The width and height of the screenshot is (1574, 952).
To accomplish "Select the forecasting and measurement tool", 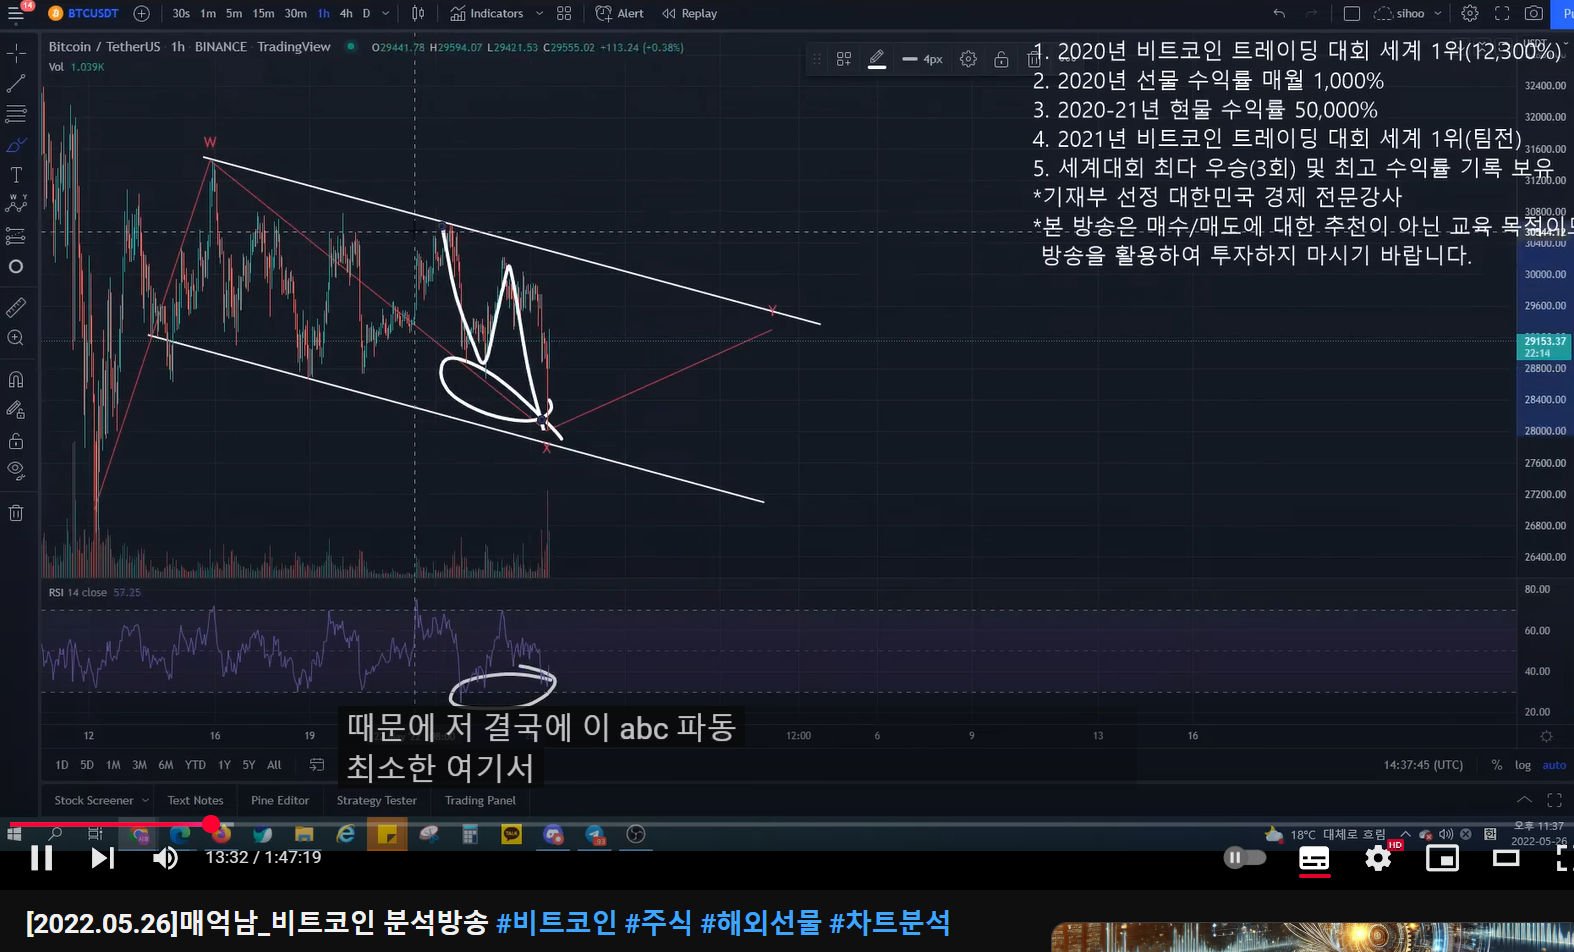I will [x=16, y=236].
